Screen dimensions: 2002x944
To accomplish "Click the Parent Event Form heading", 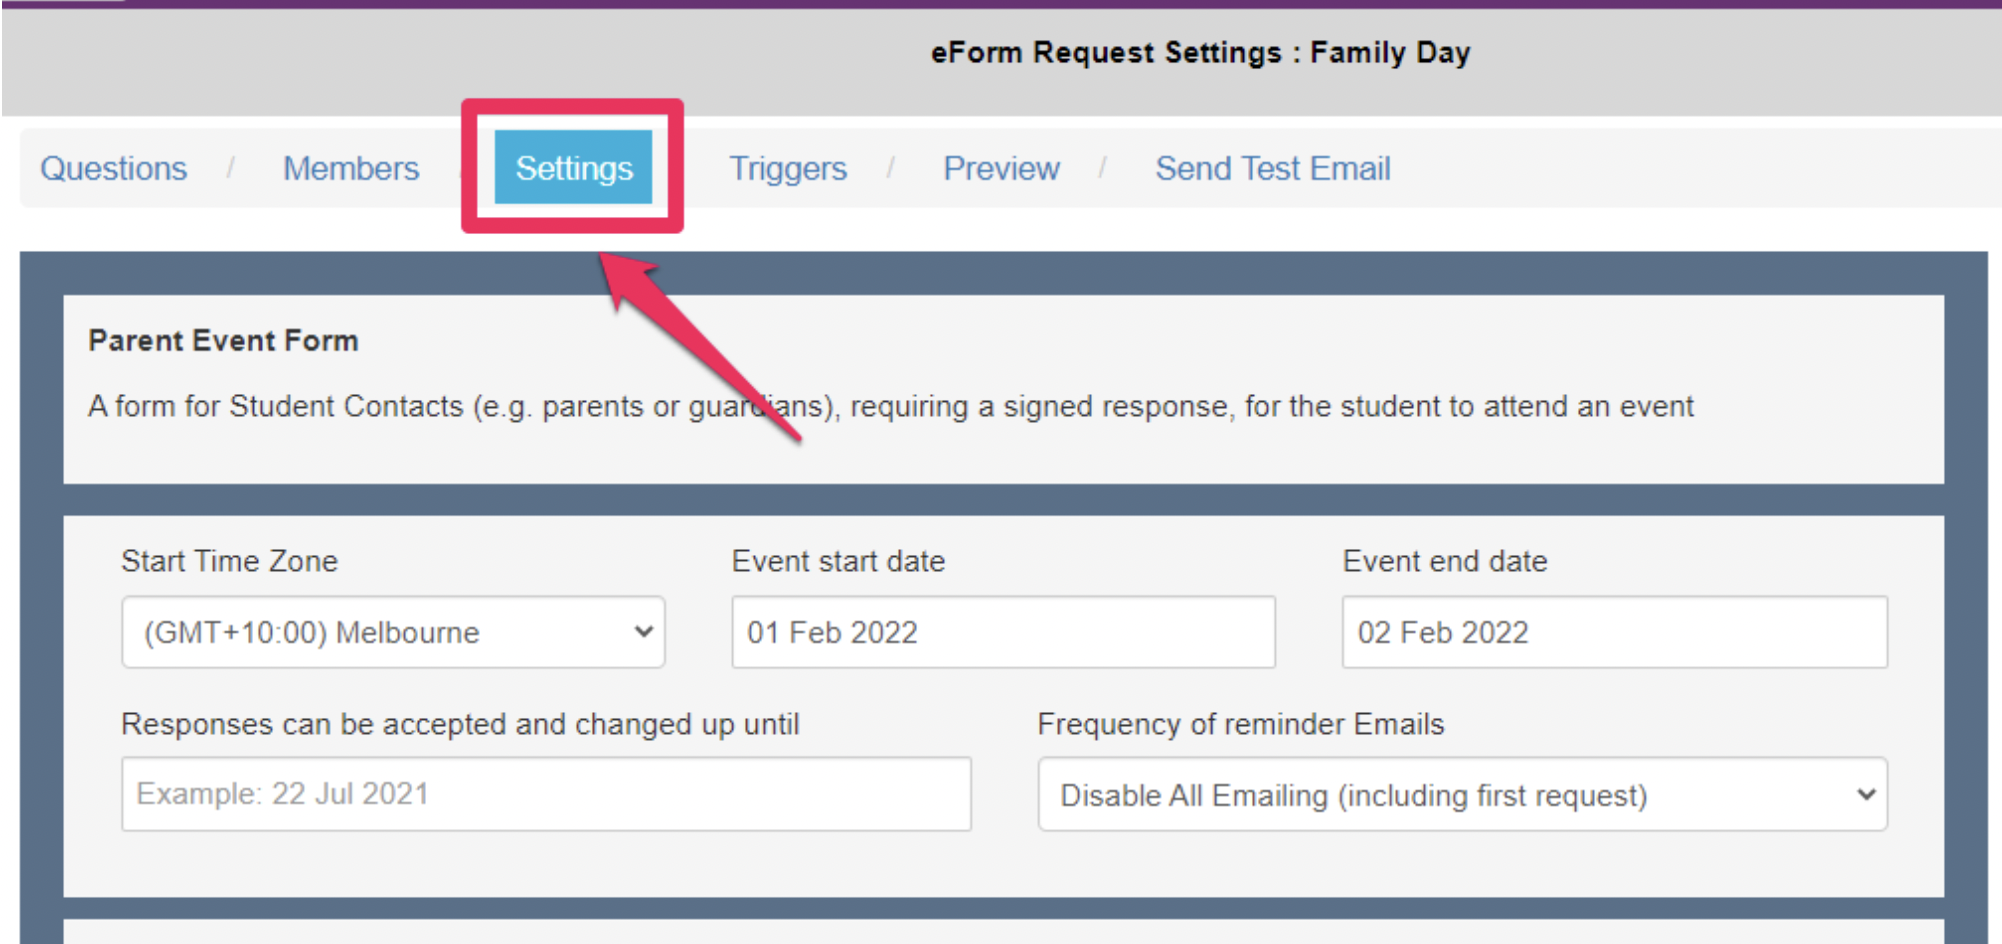I will [223, 341].
